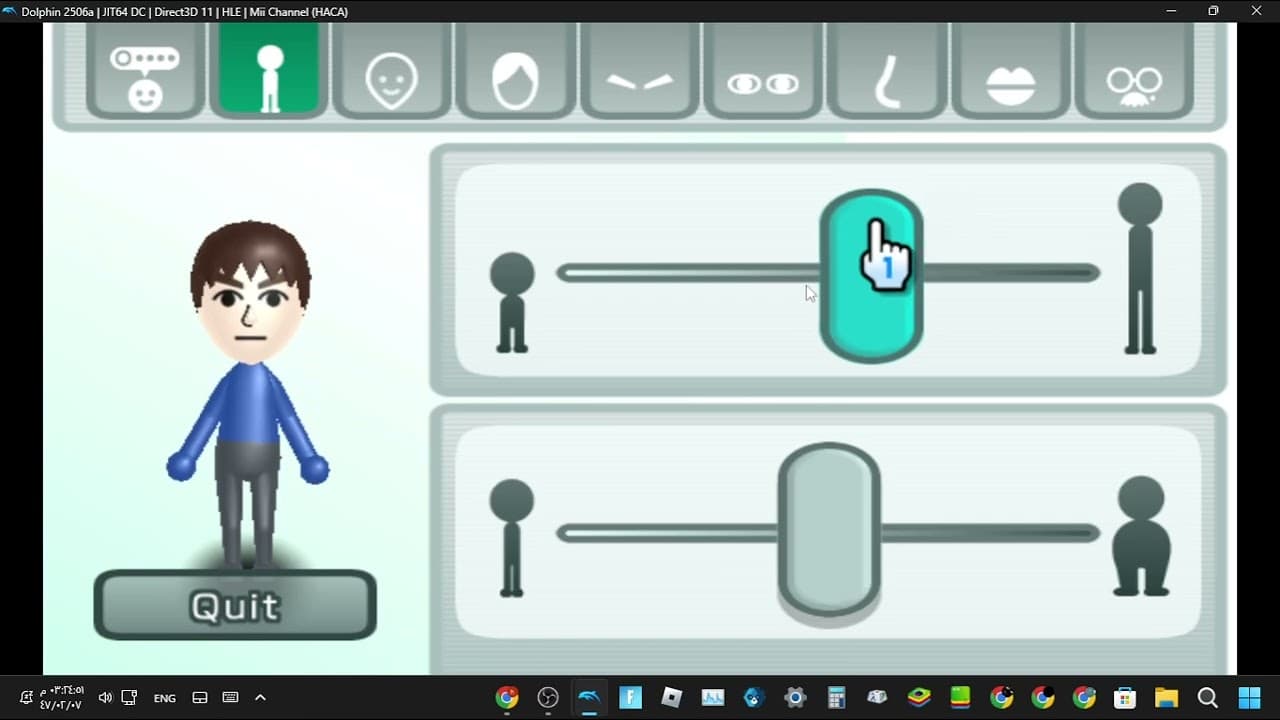Select the nose tab
This screenshot has width=1280, height=720.
pos(887,71)
